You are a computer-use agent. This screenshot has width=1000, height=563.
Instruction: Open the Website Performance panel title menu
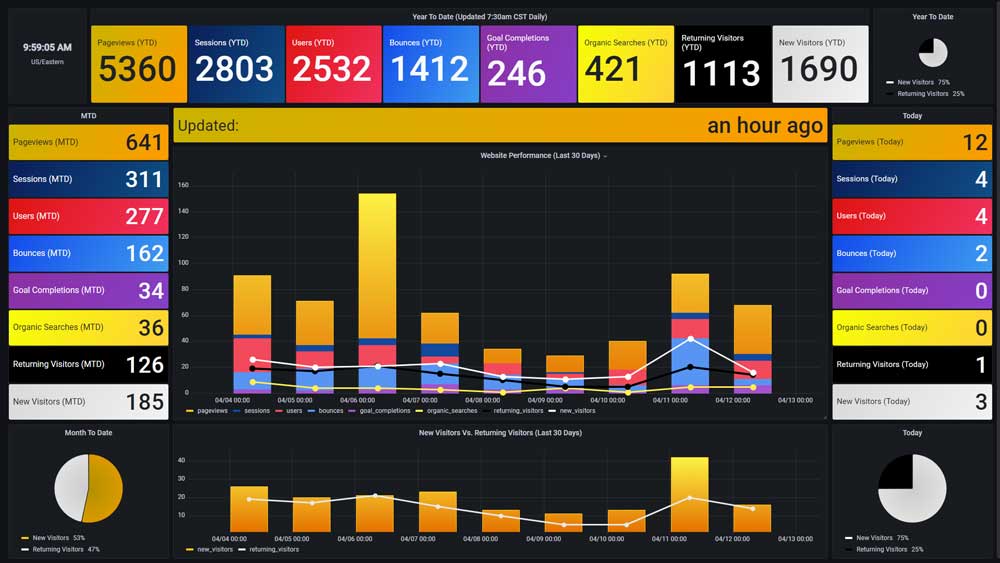click(x=542, y=156)
